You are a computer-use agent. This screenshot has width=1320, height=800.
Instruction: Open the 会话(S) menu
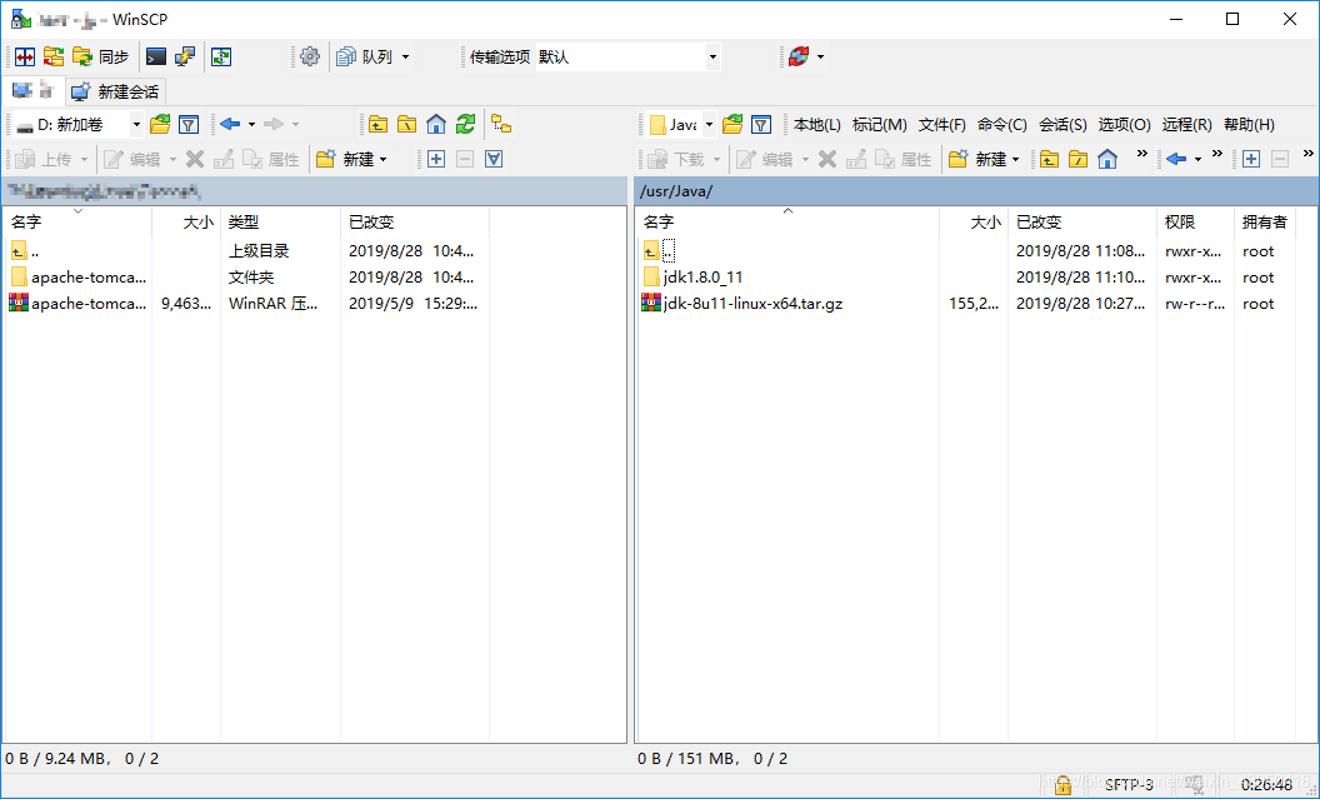[x=1063, y=125]
